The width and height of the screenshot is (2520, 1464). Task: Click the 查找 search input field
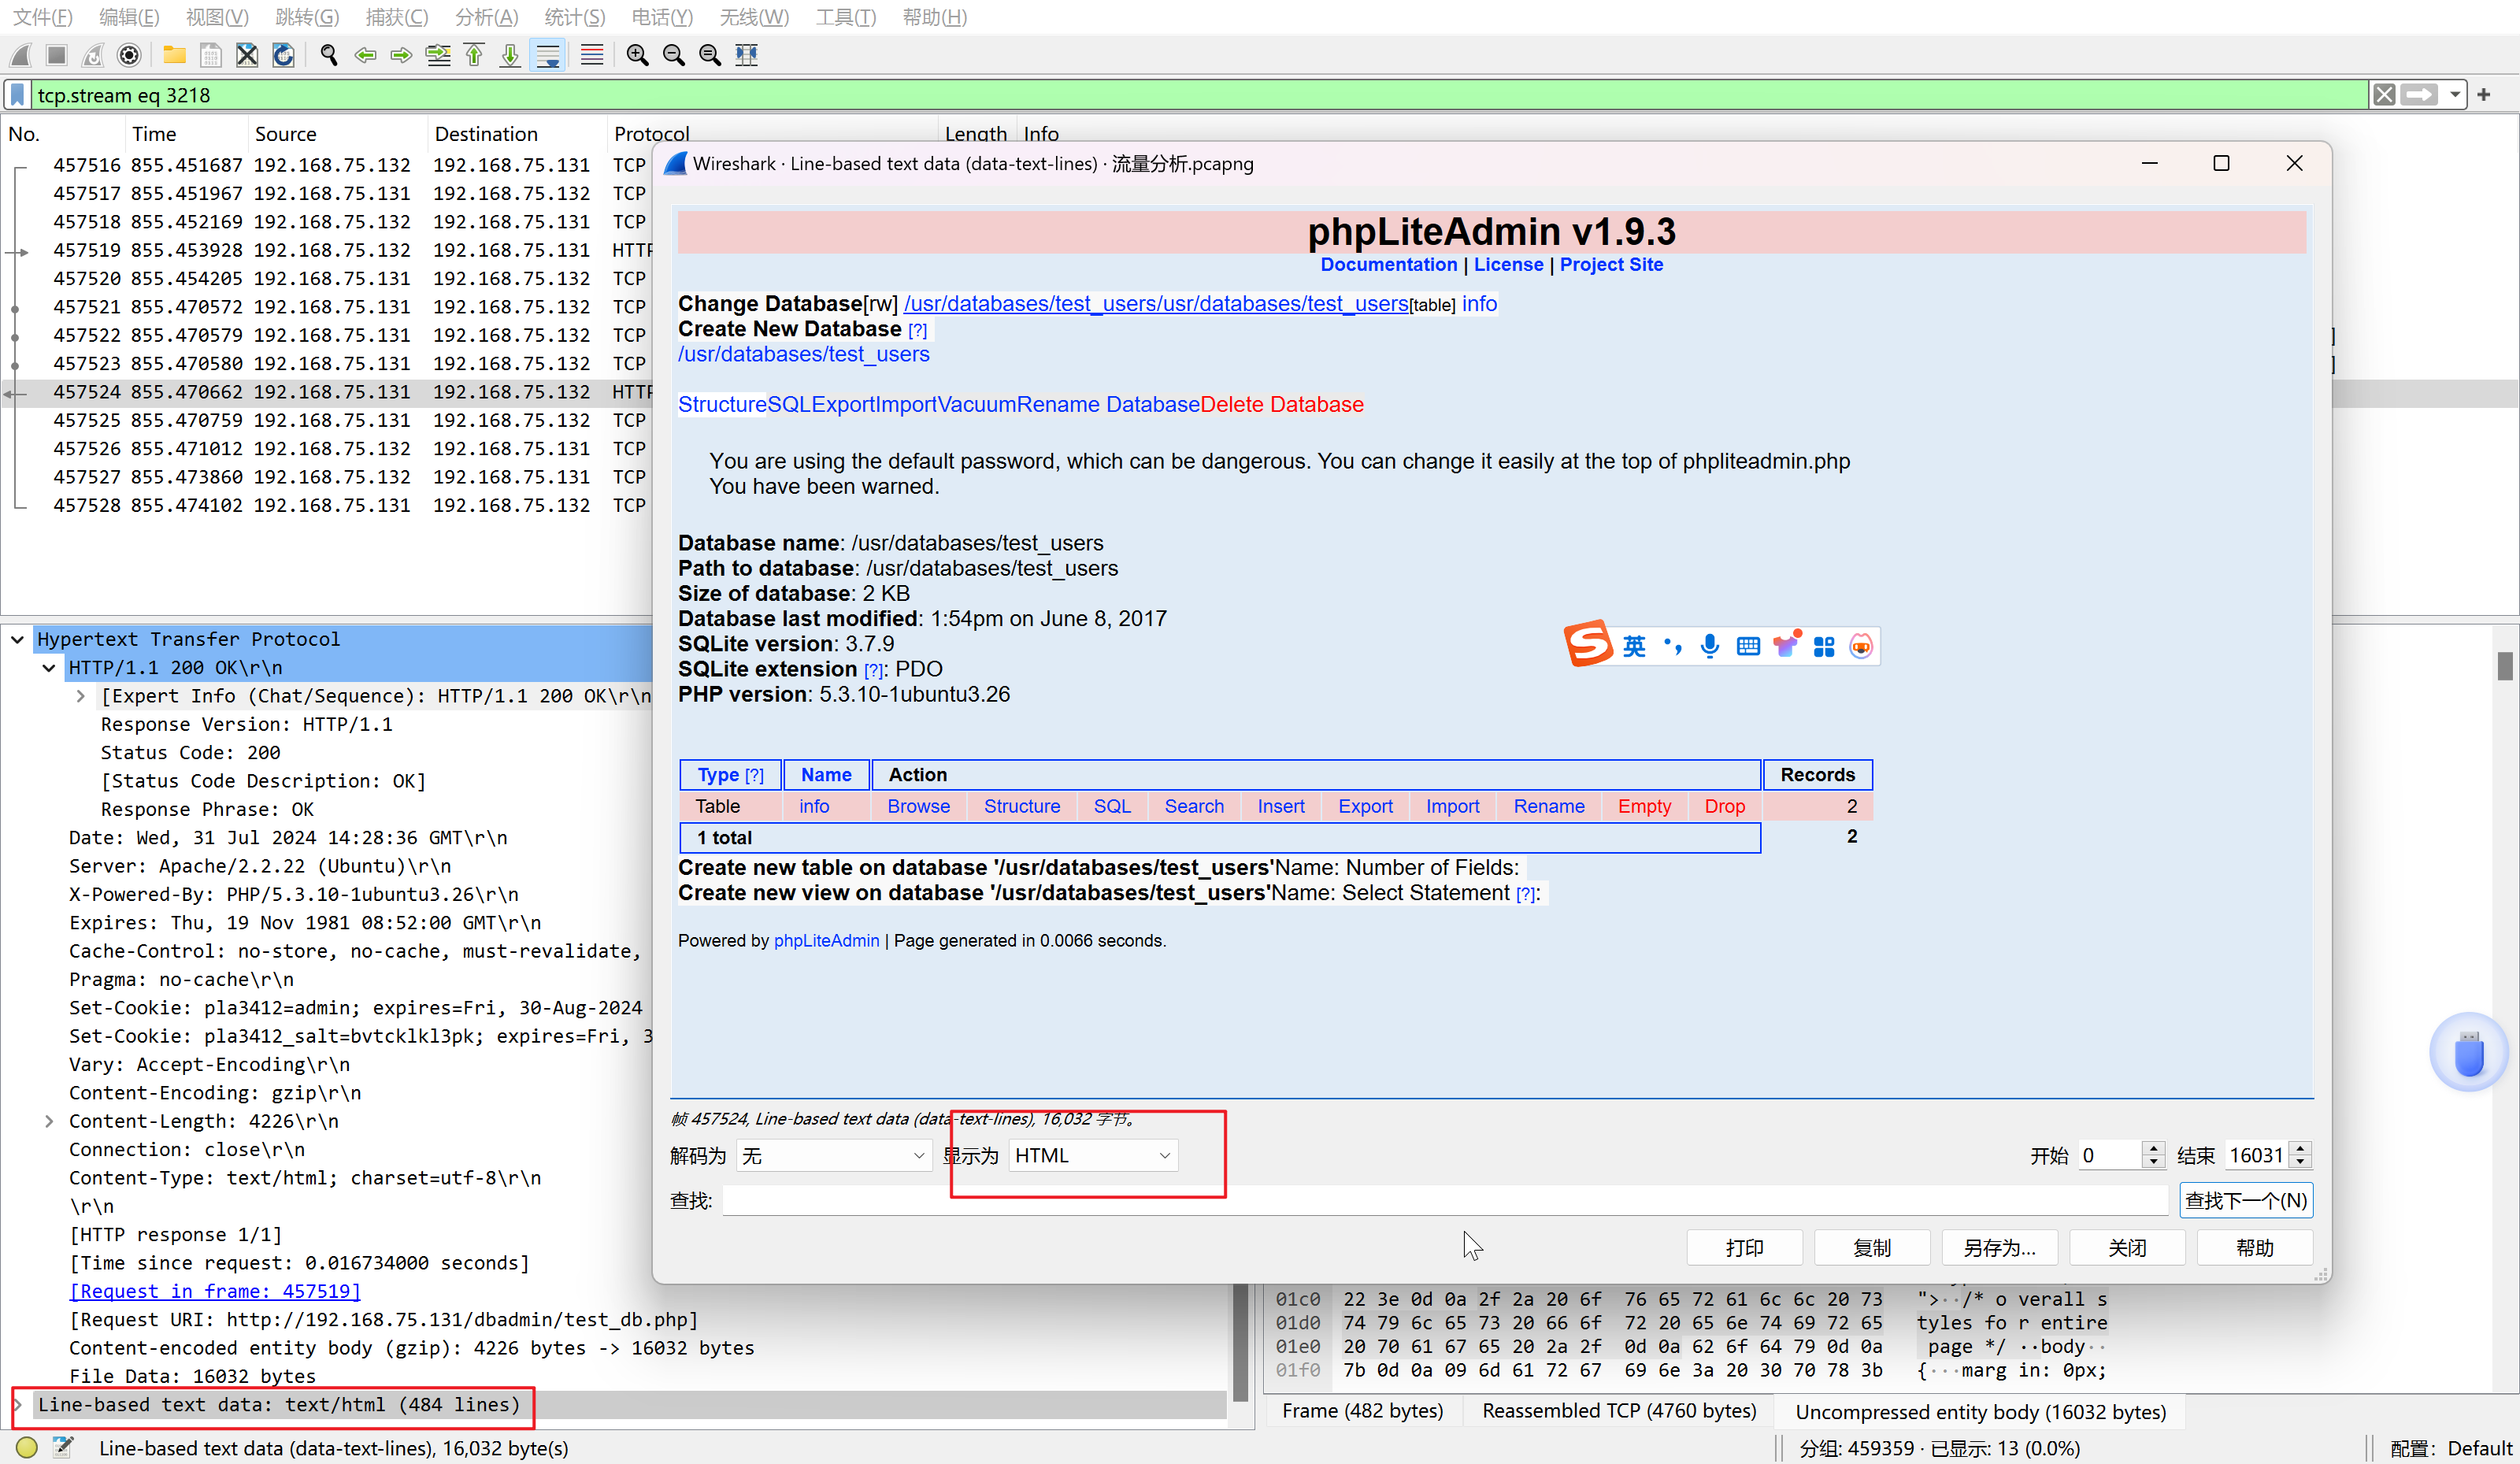[x=1443, y=1201]
